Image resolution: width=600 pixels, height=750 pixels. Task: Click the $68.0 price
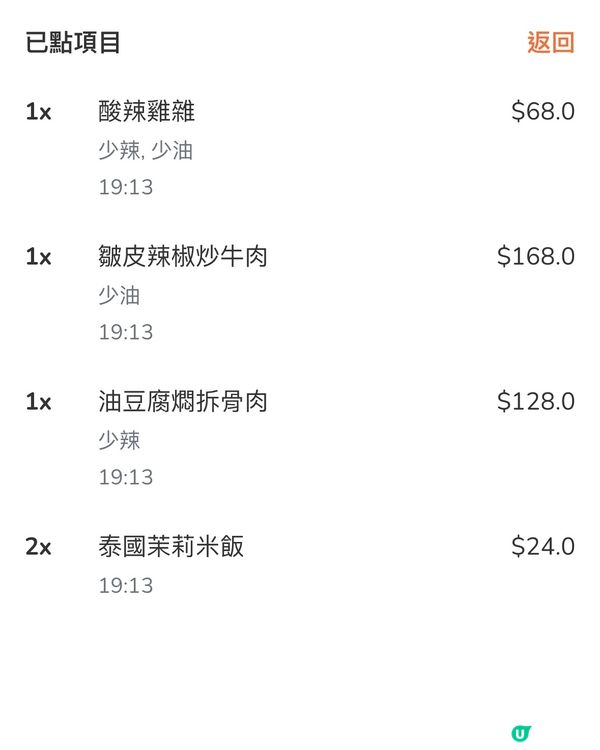coord(542,111)
